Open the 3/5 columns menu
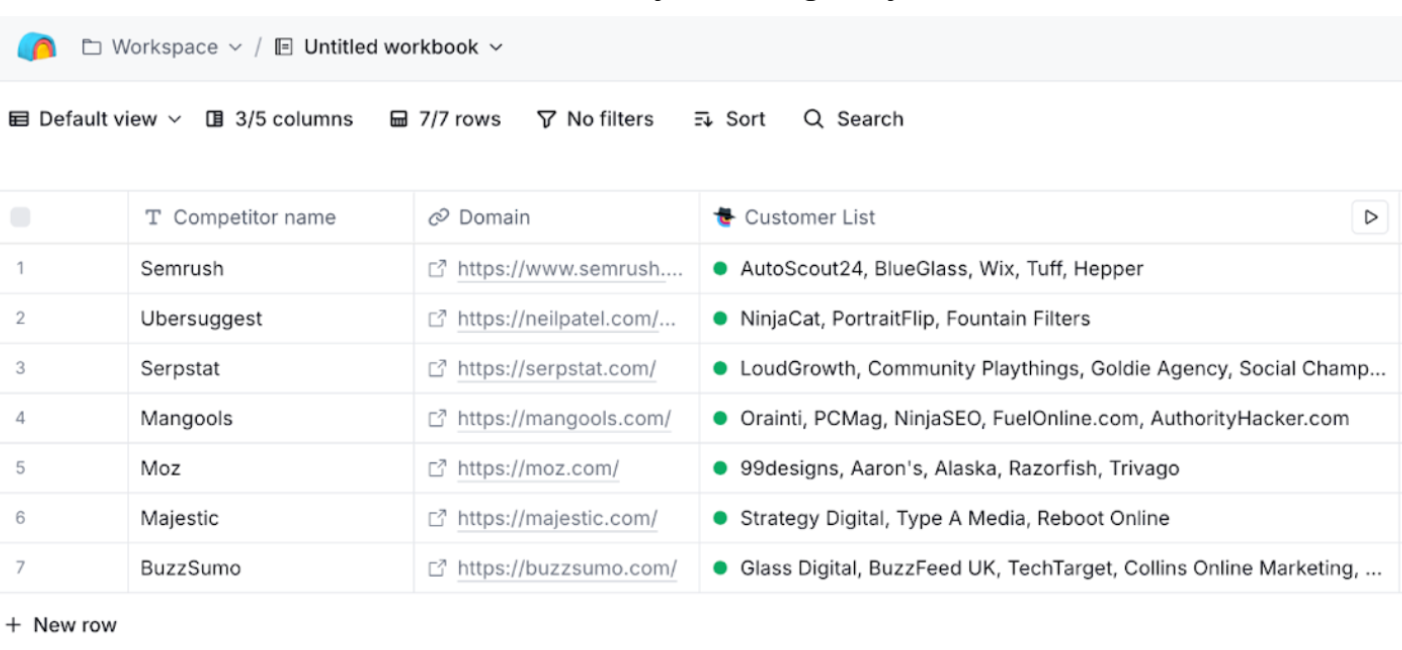 click(x=280, y=119)
